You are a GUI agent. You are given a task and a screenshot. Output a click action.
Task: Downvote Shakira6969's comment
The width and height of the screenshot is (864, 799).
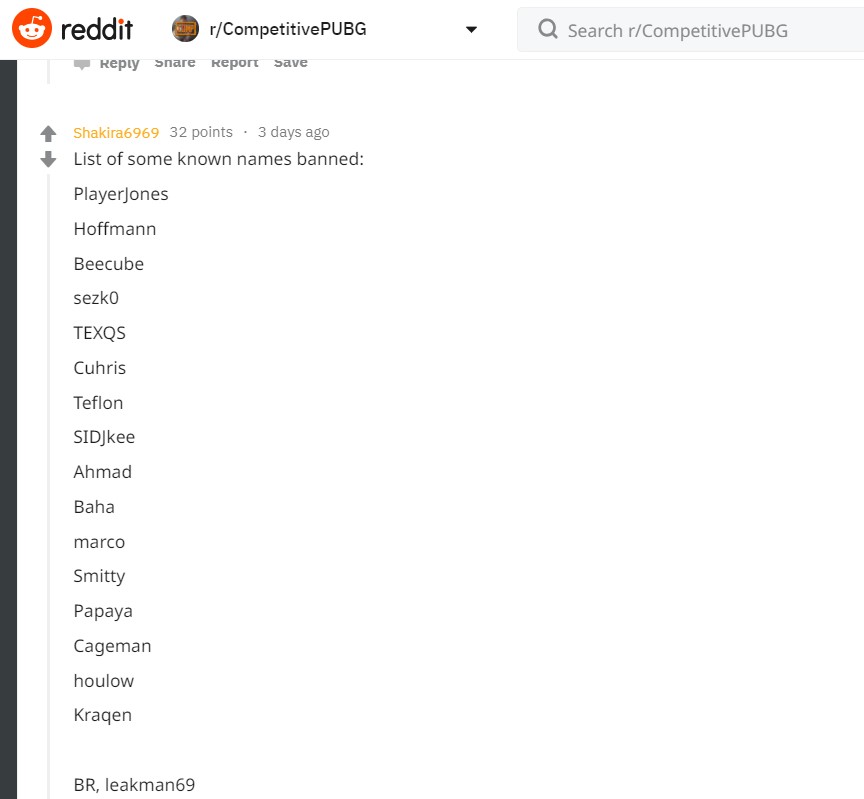coord(48,159)
